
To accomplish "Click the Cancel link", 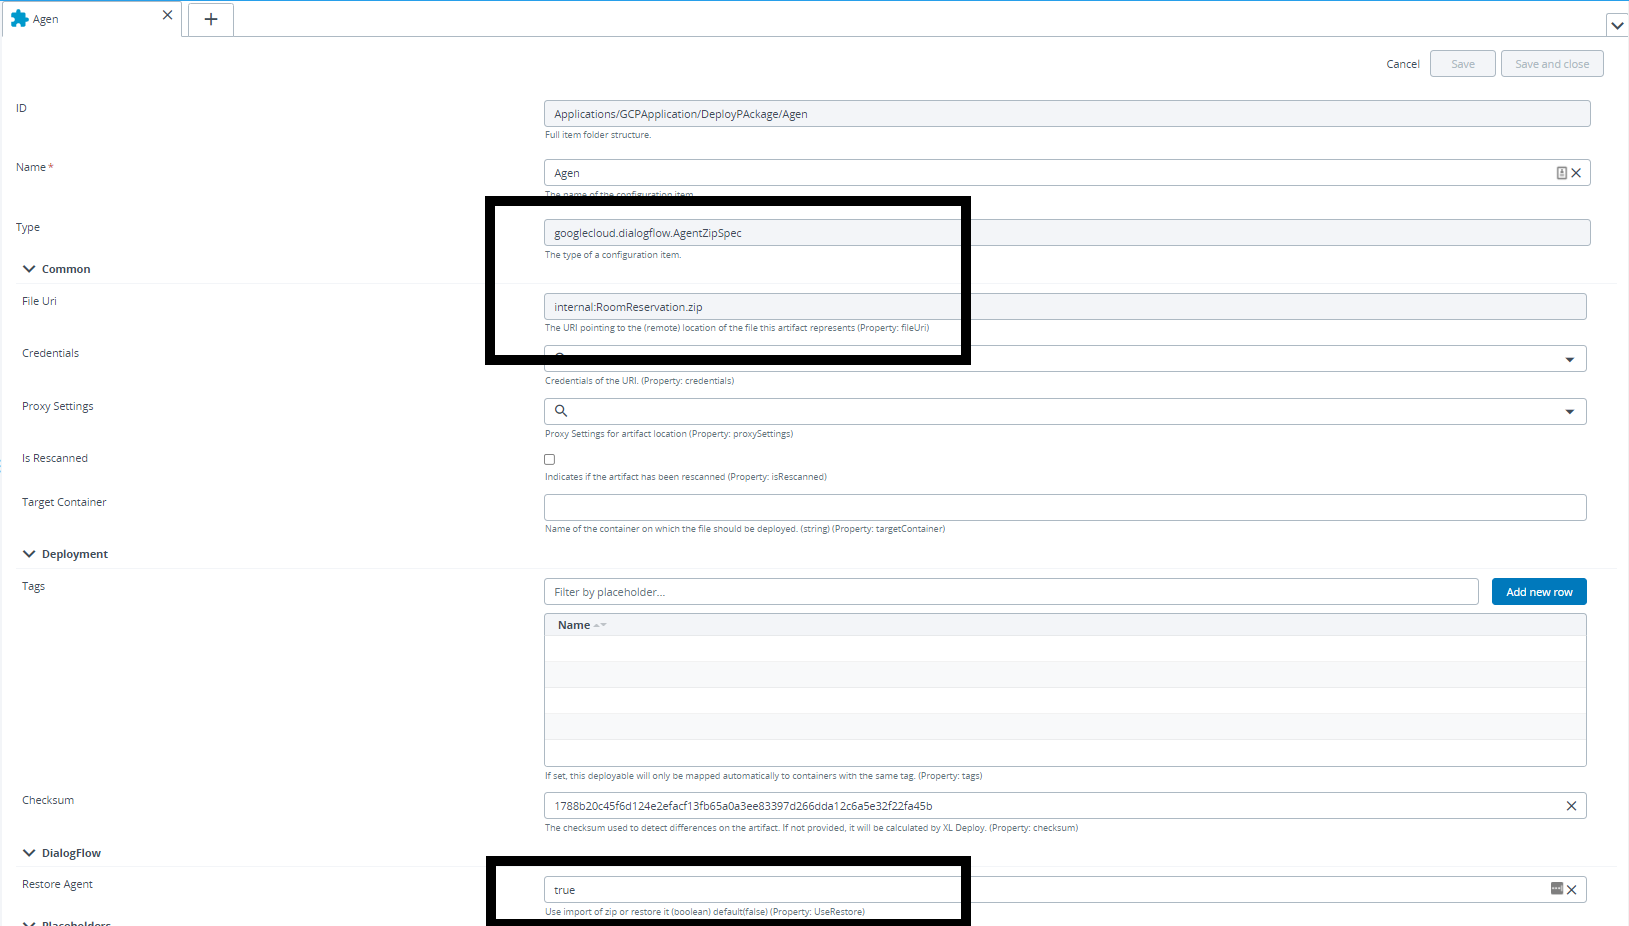I will (1402, 64).
